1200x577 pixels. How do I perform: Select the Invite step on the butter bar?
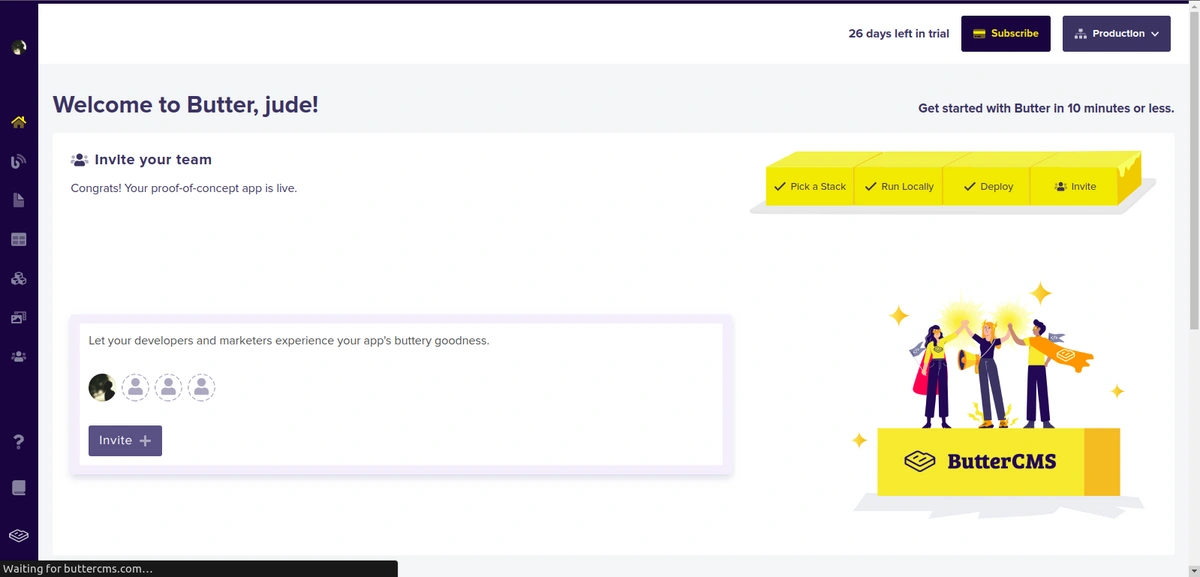coord(1075,186)
